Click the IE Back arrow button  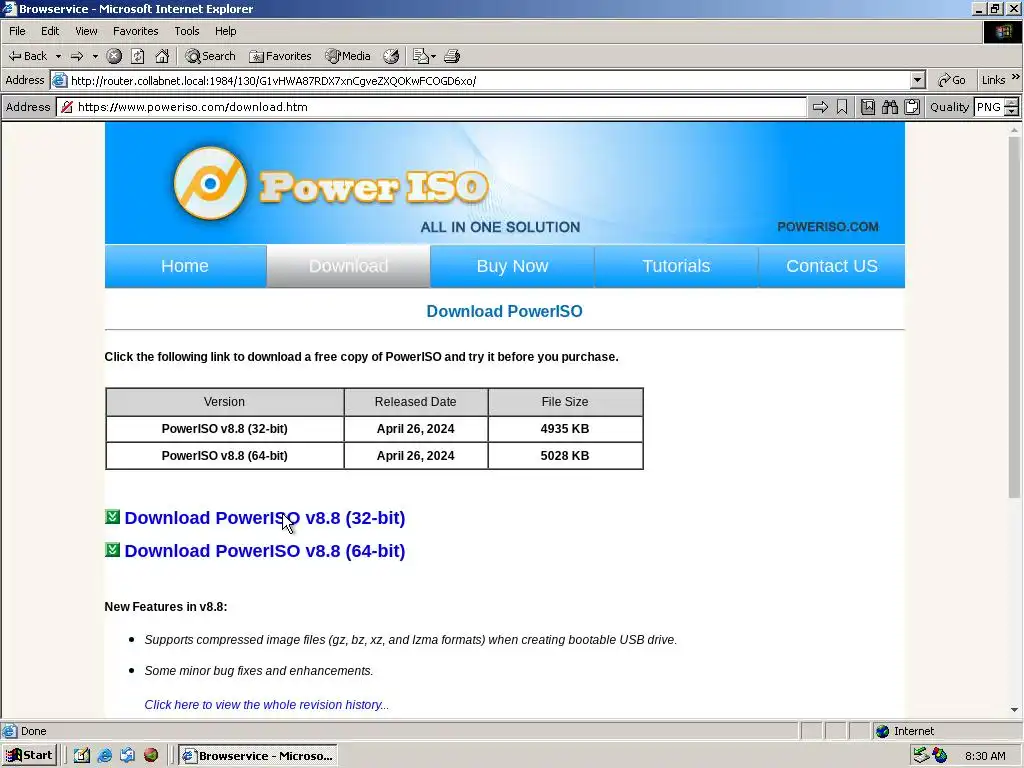27,56
